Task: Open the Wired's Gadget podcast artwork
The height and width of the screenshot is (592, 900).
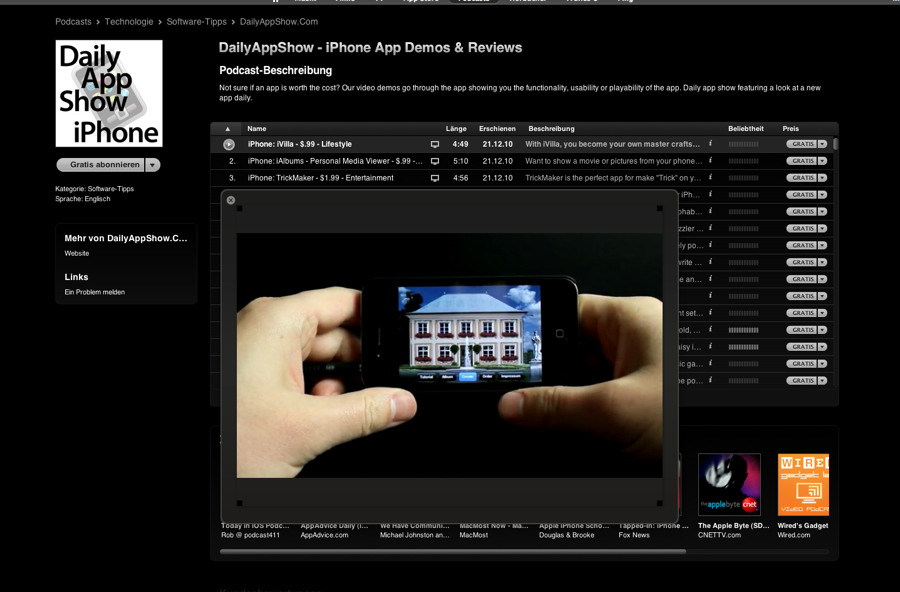Action: (x=803, y=485)
